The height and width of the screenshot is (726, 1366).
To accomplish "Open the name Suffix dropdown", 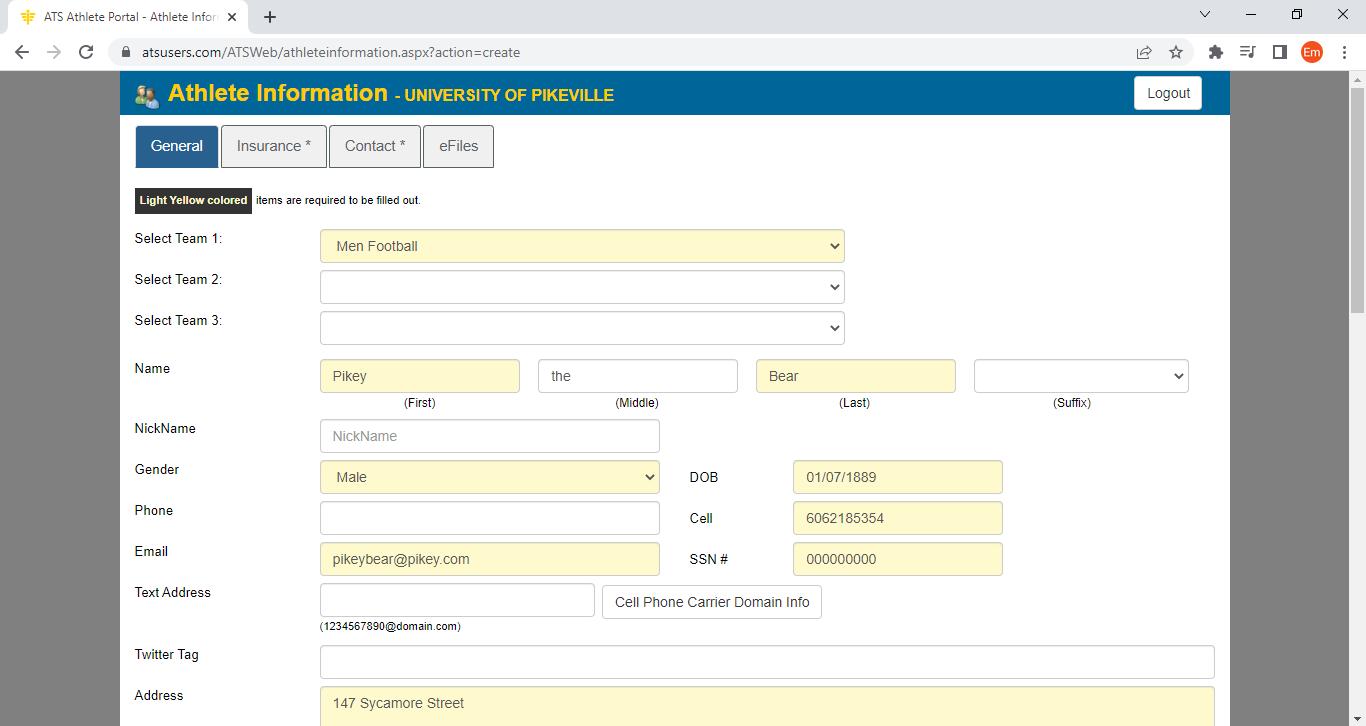I will tap(1081, 376).
